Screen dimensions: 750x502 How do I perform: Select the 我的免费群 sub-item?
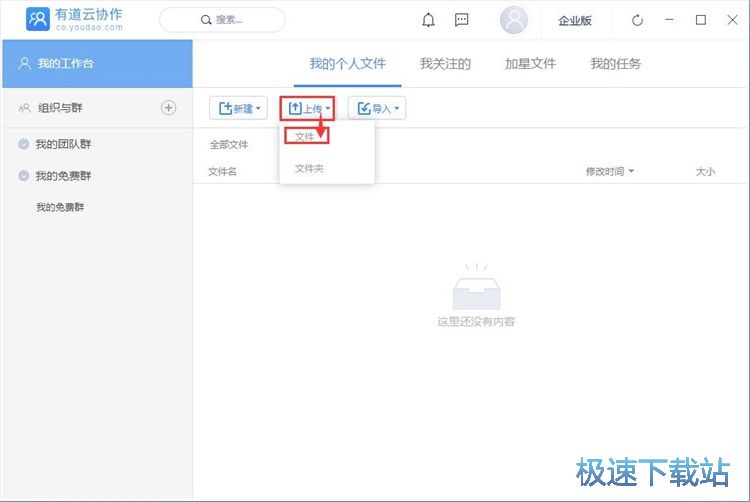click(x=60, y=207)
